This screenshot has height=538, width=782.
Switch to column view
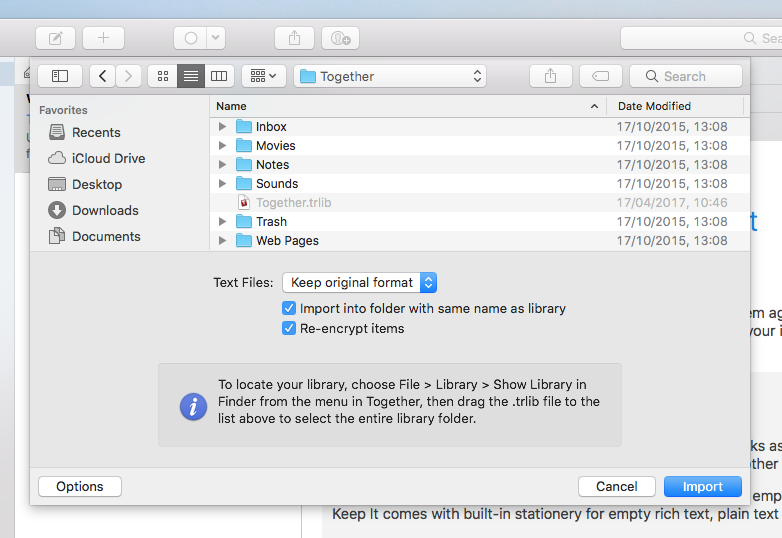[219, 76]
